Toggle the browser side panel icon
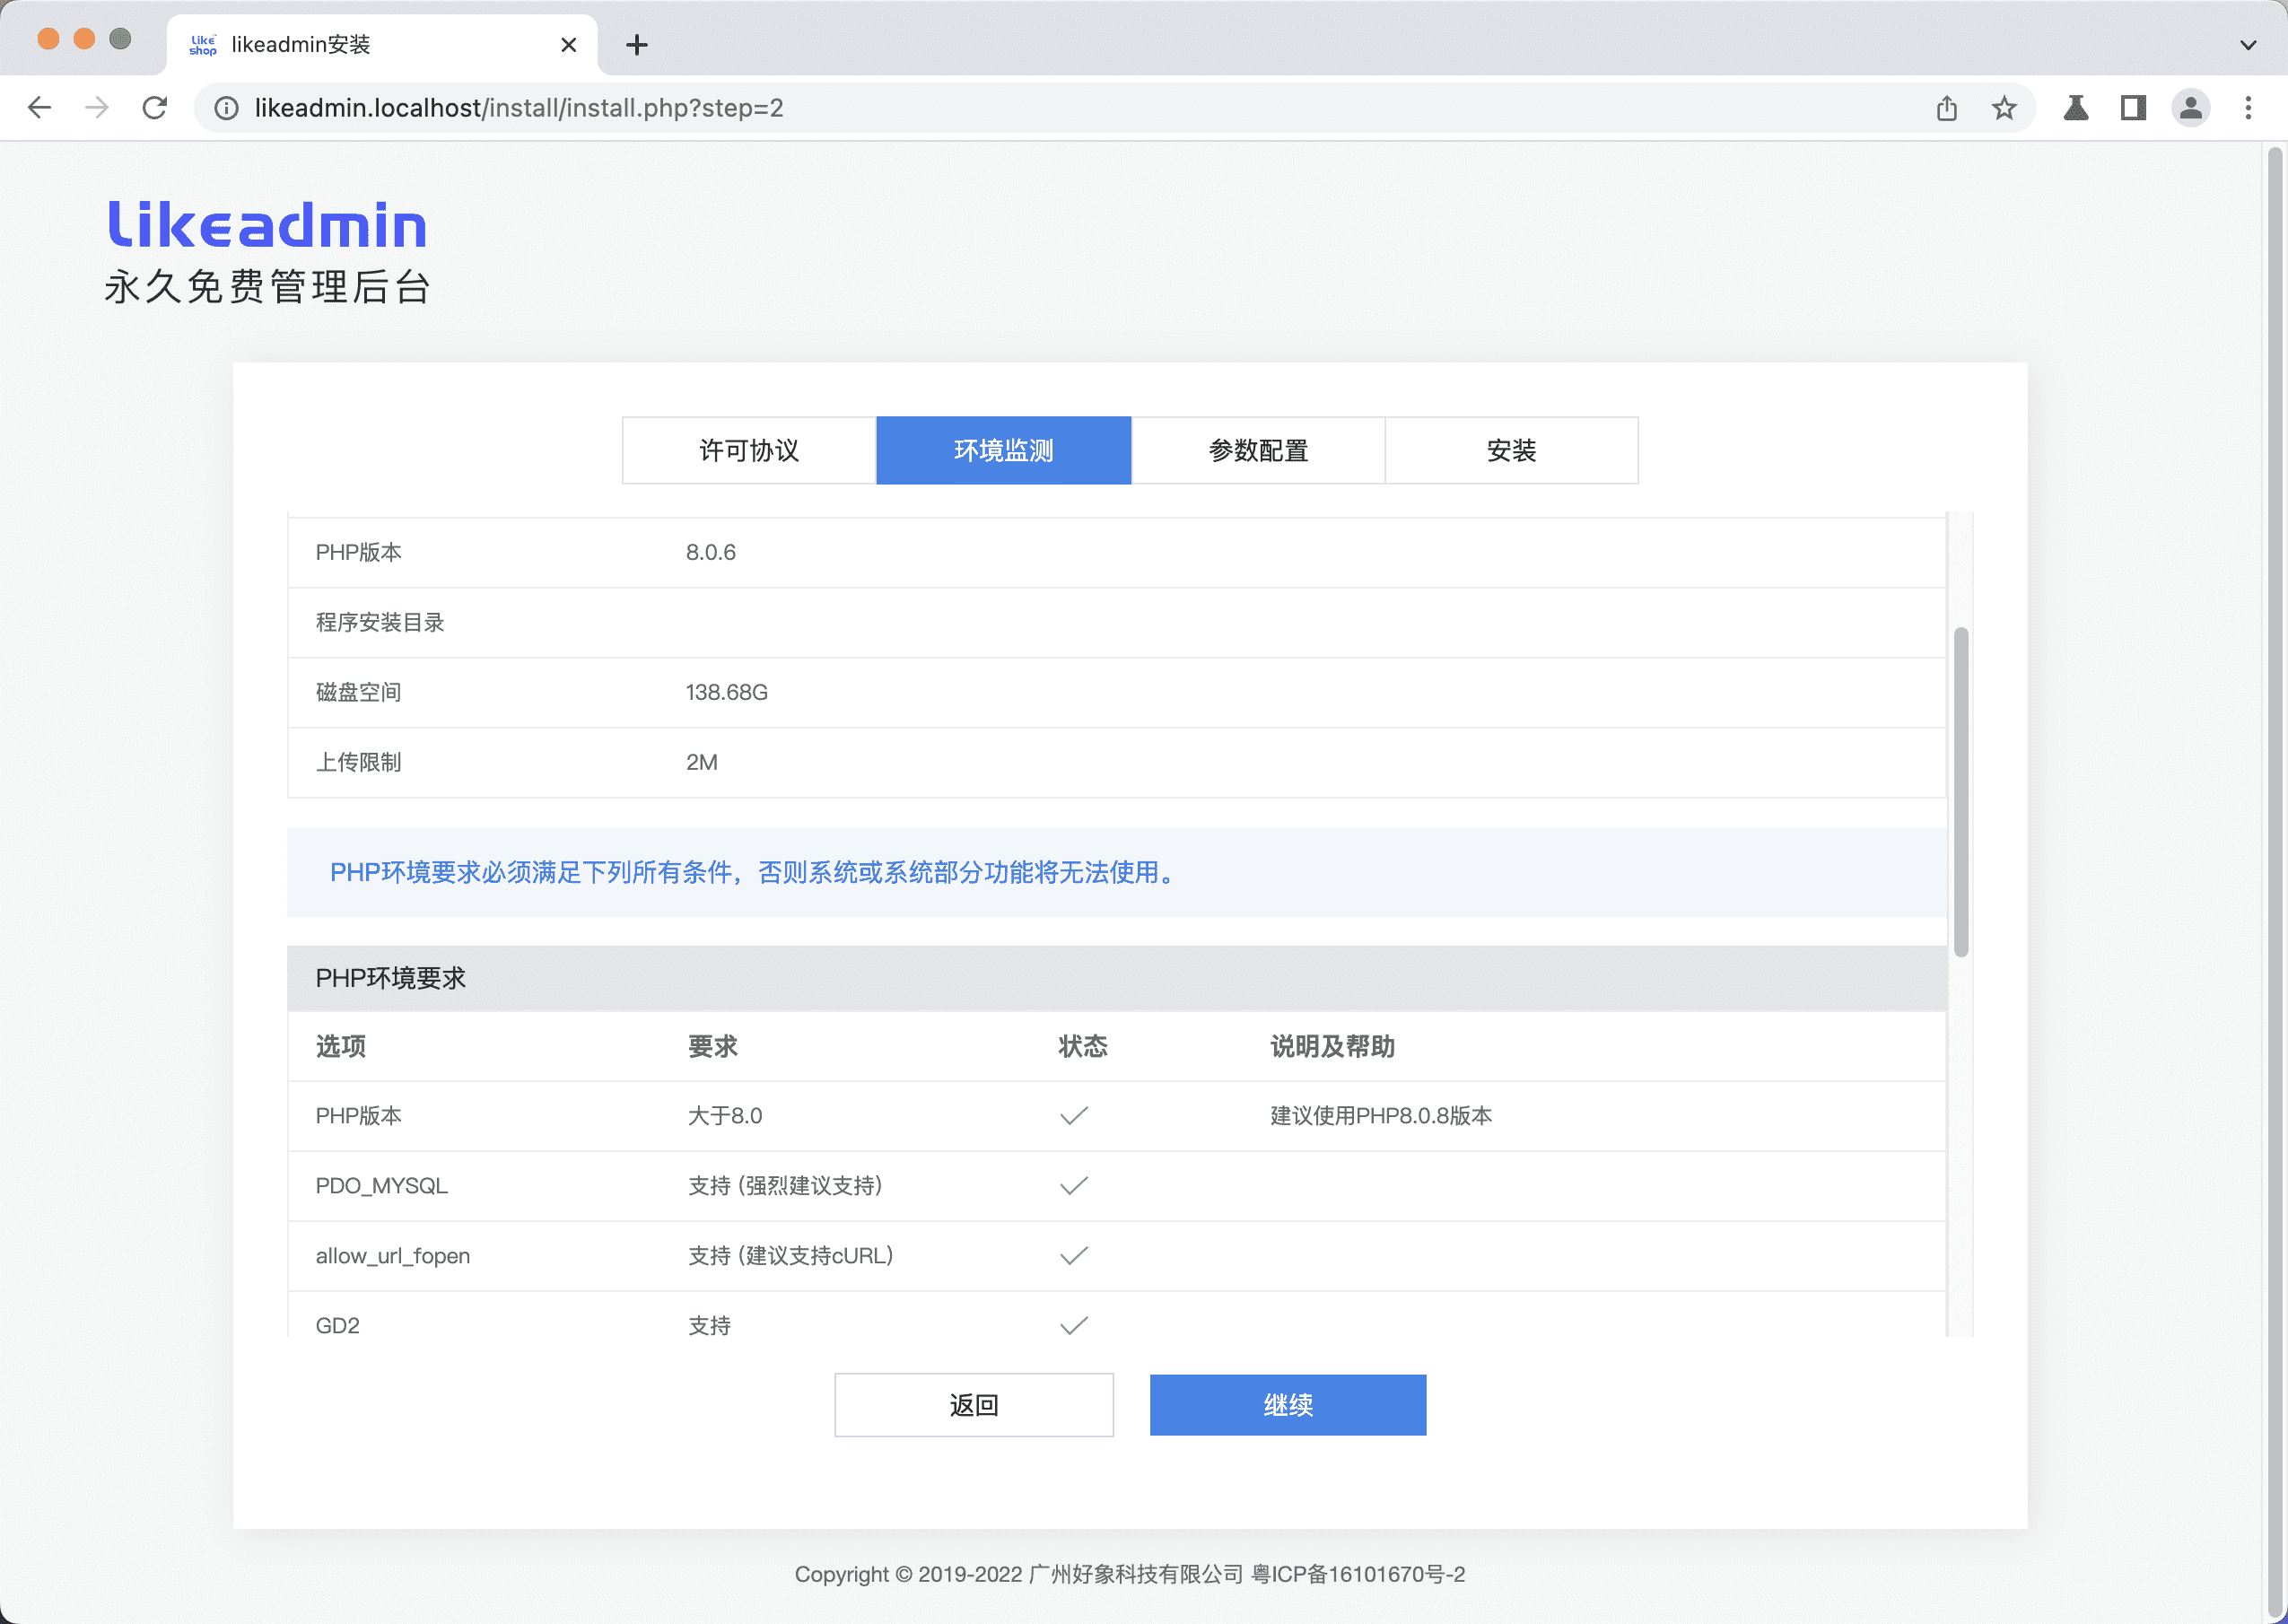The height and width of the screenshot is (1624, 2288). [x=2133, y=108]
